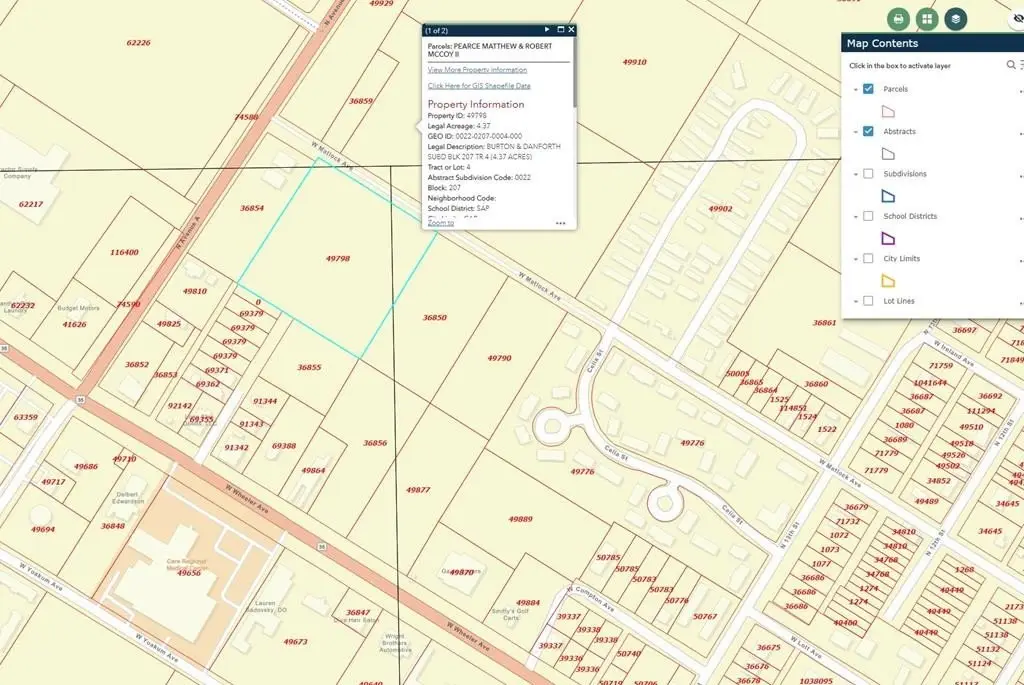This screenshot has height=685, width=1024.
Task: Collapse the Parcels layer legend arrow
Action: [855, 90]
